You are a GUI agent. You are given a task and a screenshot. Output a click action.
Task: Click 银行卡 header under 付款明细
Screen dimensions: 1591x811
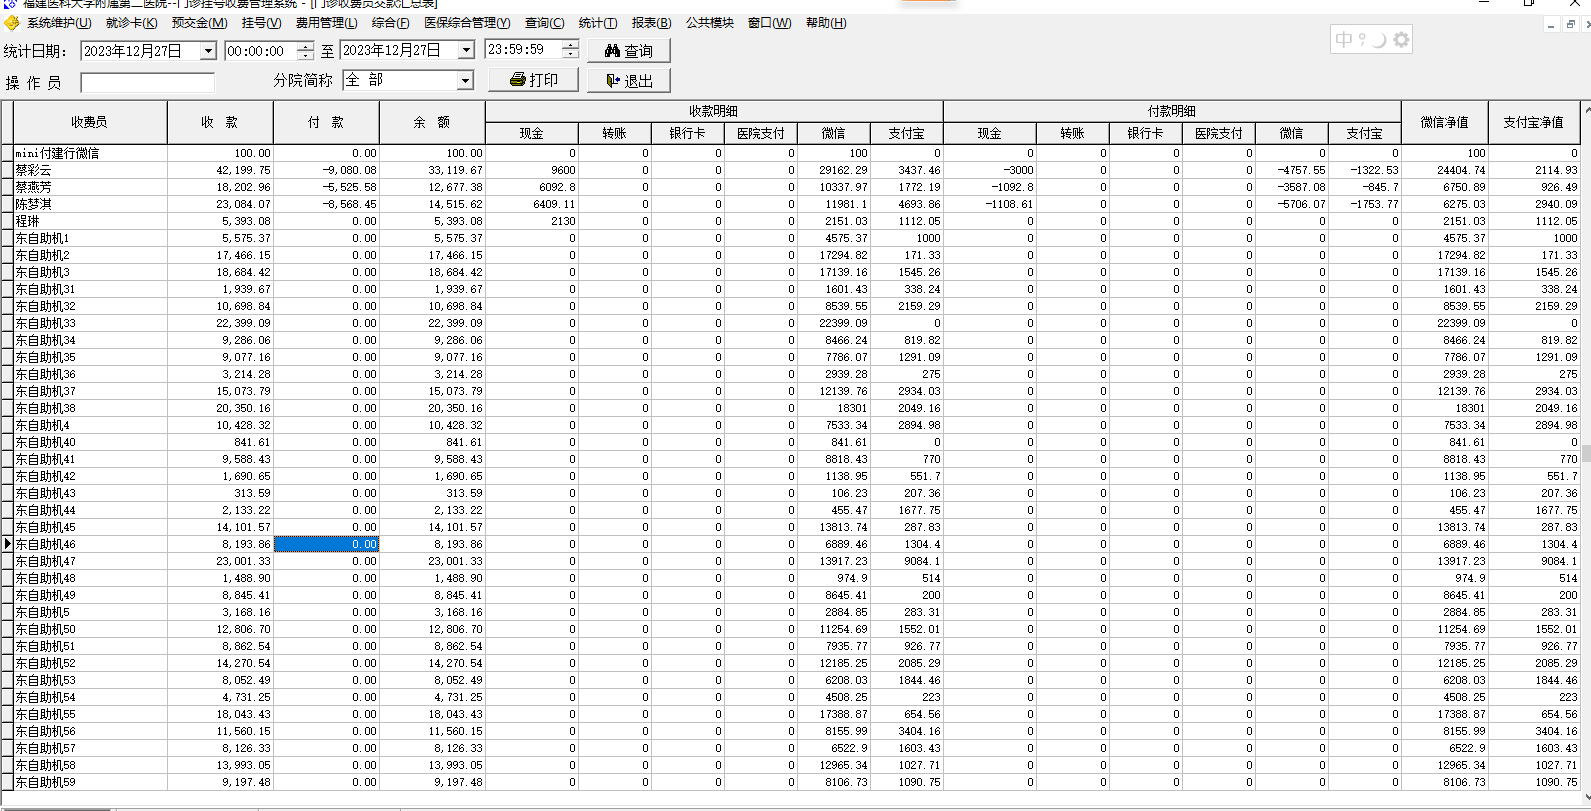1146,133
